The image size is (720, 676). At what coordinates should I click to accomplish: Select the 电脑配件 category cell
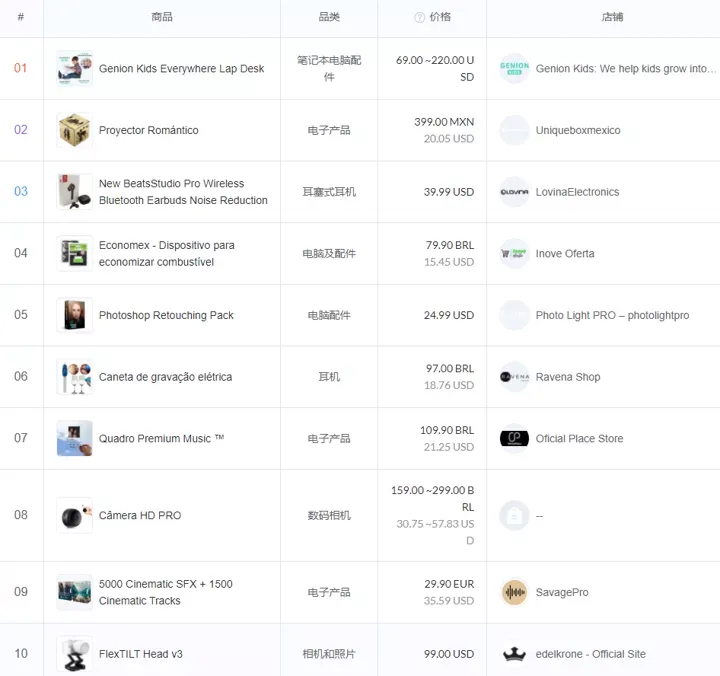[x=329, y=315]
